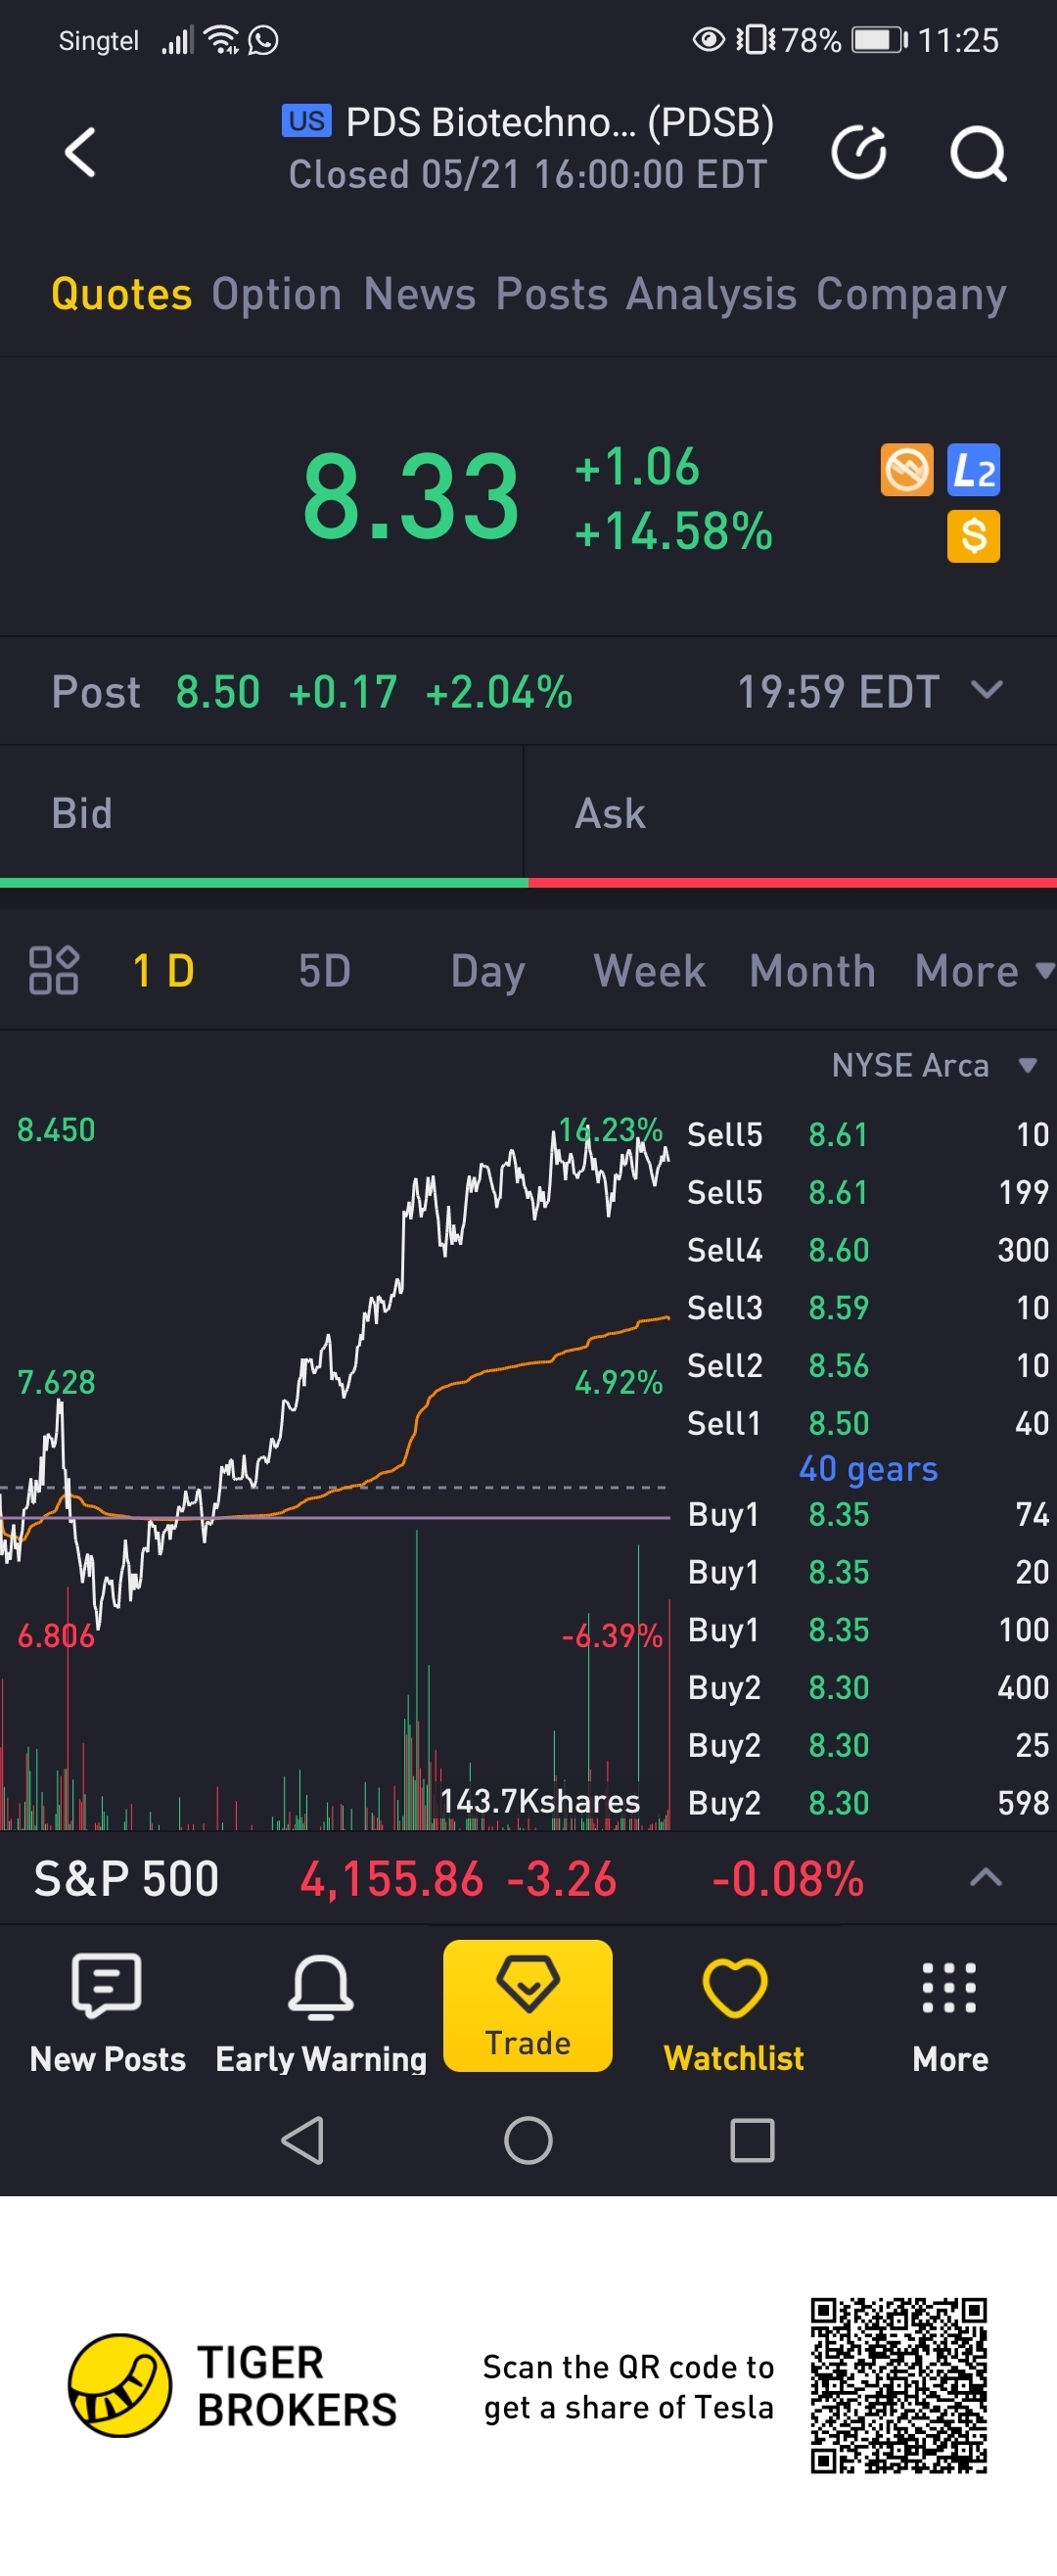Select Buy2 8.30 row with 25
This screenshot has width=1057, height=2576.
click(x=868, y=1745)
